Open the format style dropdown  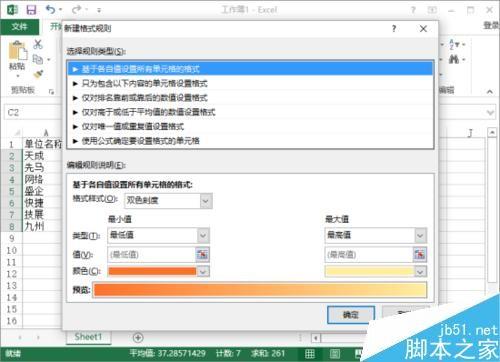(206, 201)
